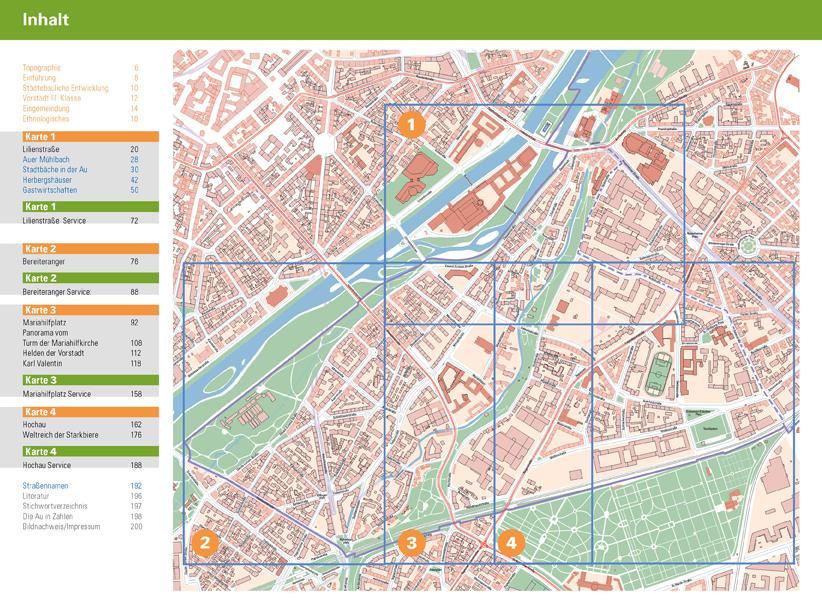Viewport: 822px width, 609px height.
Task: Select the orange map marker number 2
Action: pyautogui.click(x=205, y=543)
